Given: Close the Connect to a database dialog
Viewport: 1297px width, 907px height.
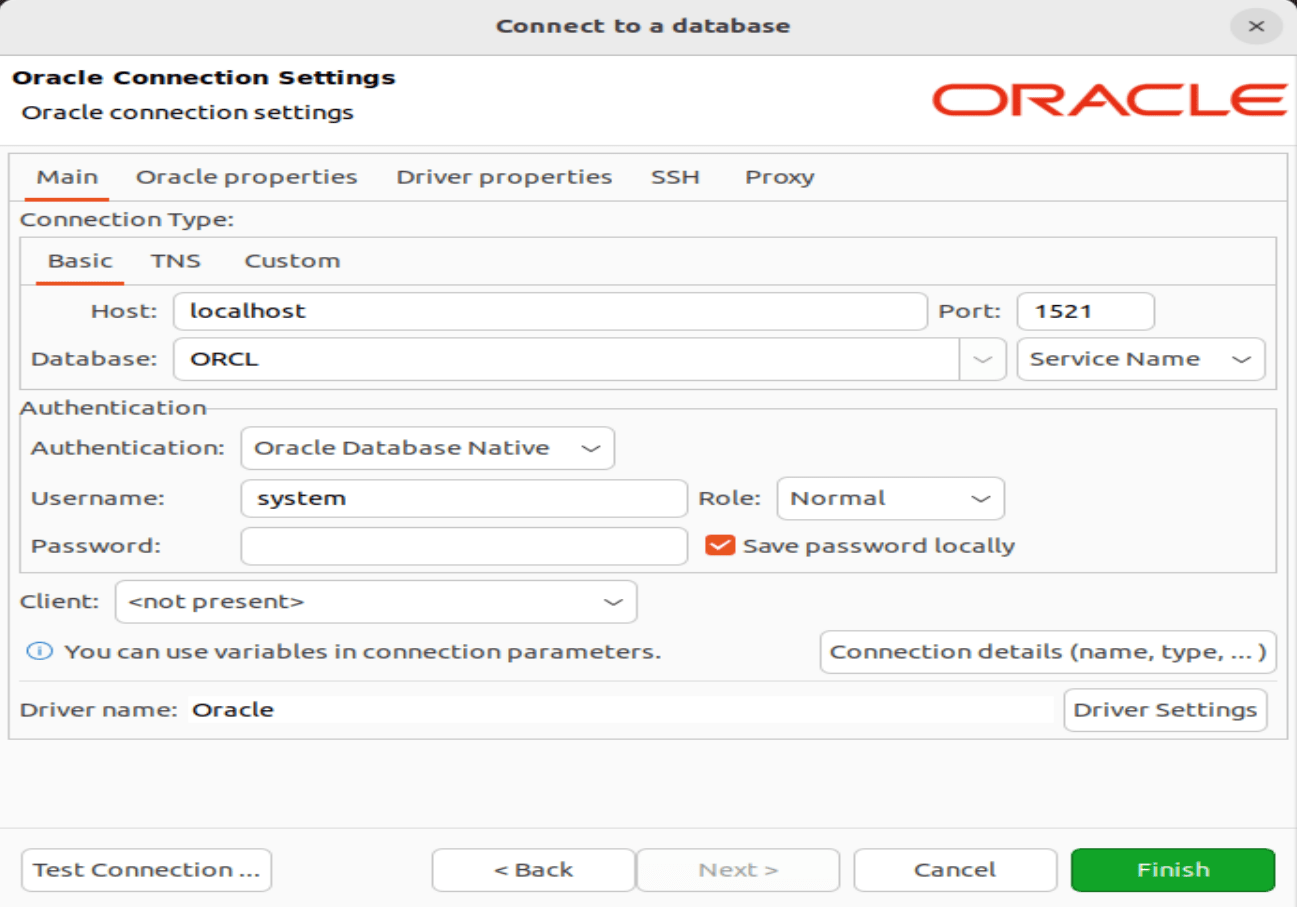Looking at the screenshot, I should (x=1257, y=26).
